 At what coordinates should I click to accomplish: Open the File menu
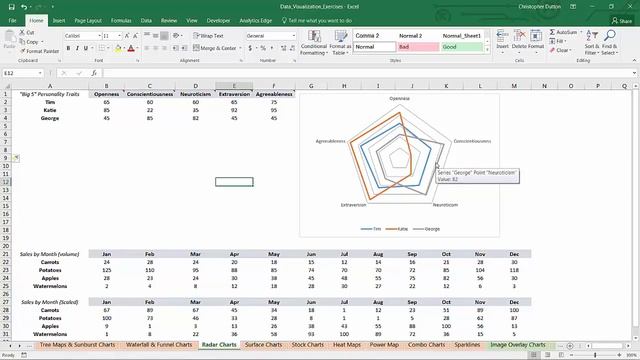[x=13, y=20]
